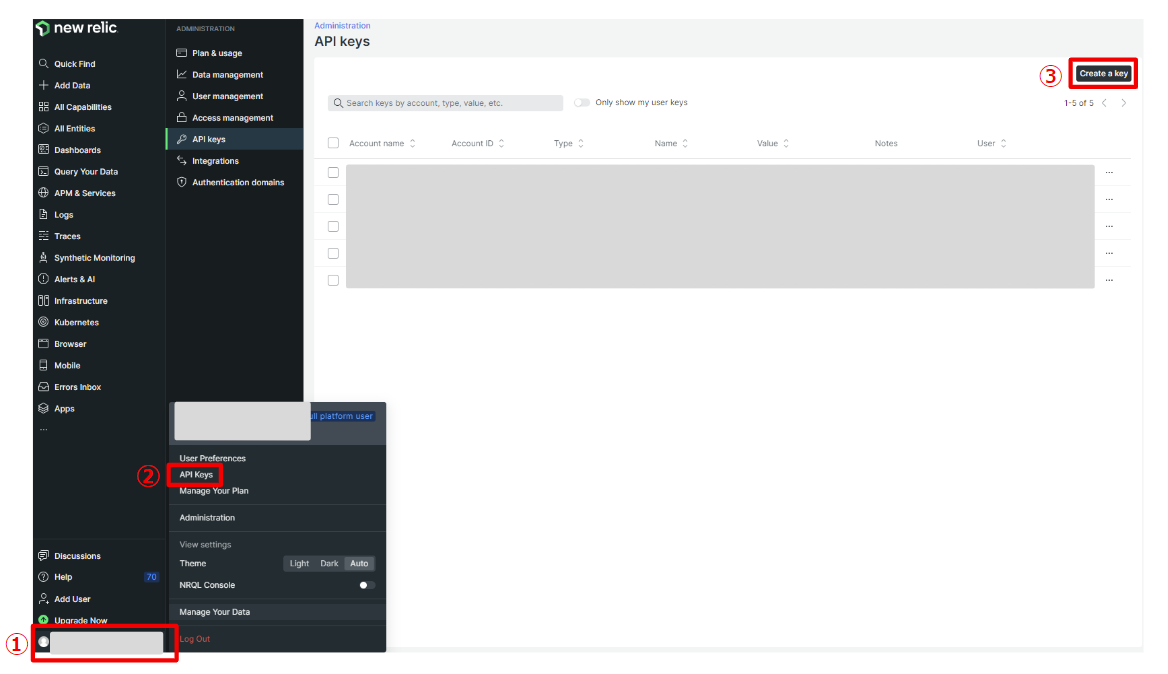Select the third API key row checkbox
This screenshot has height=674, width=1168.
coord(333,226)
